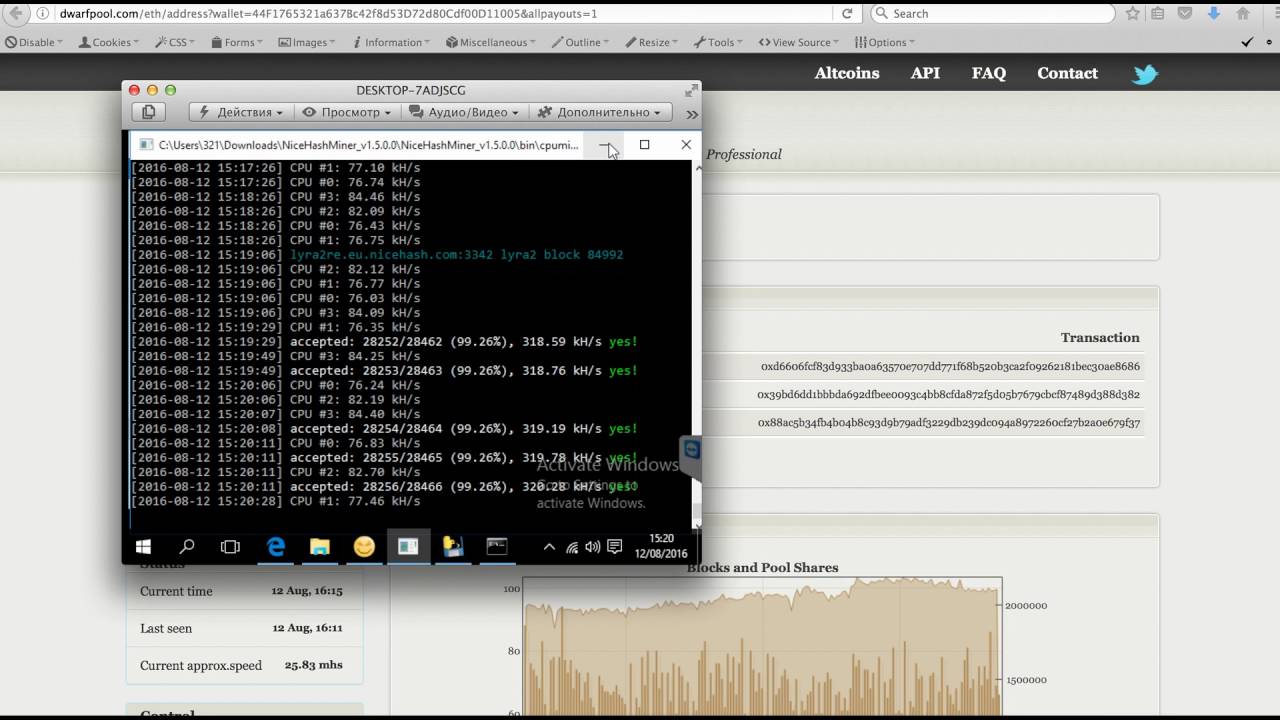Screen dimensions: 1280x720
Task: Bookmark this page with the star icon
Action: tap(1132, 14)
